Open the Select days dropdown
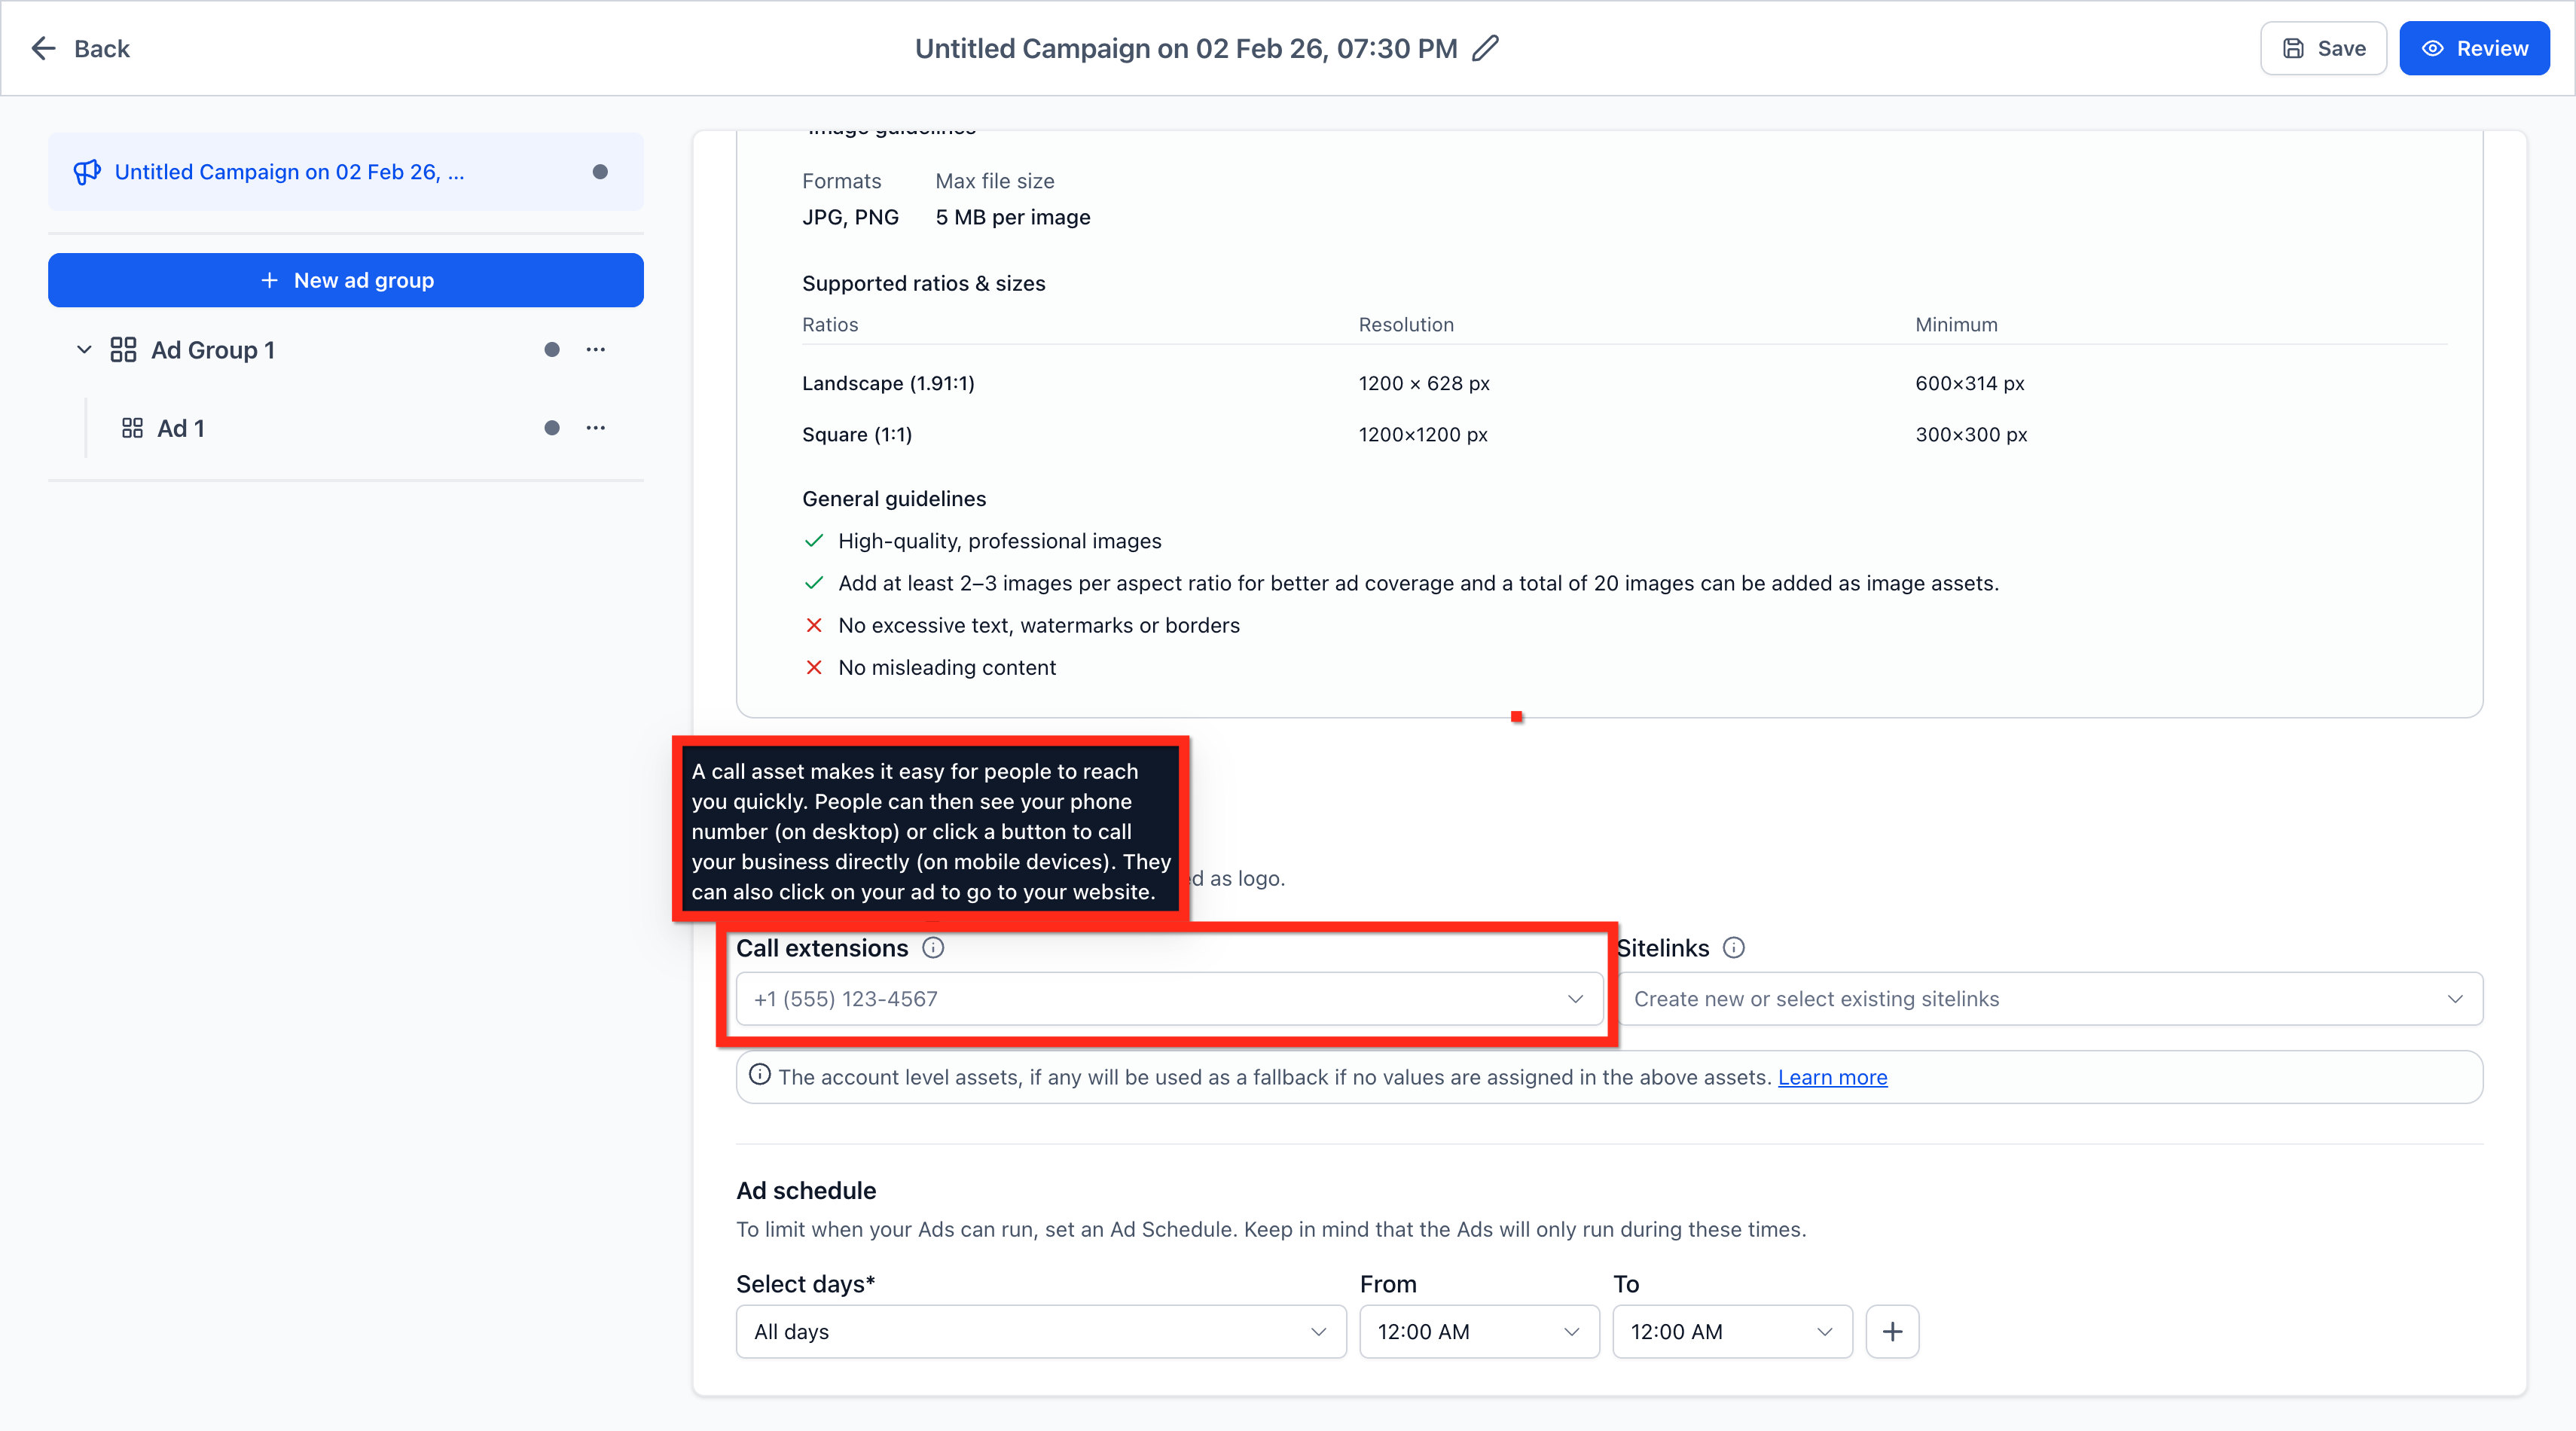 pyautogui.click(x=1040, y=1331)
